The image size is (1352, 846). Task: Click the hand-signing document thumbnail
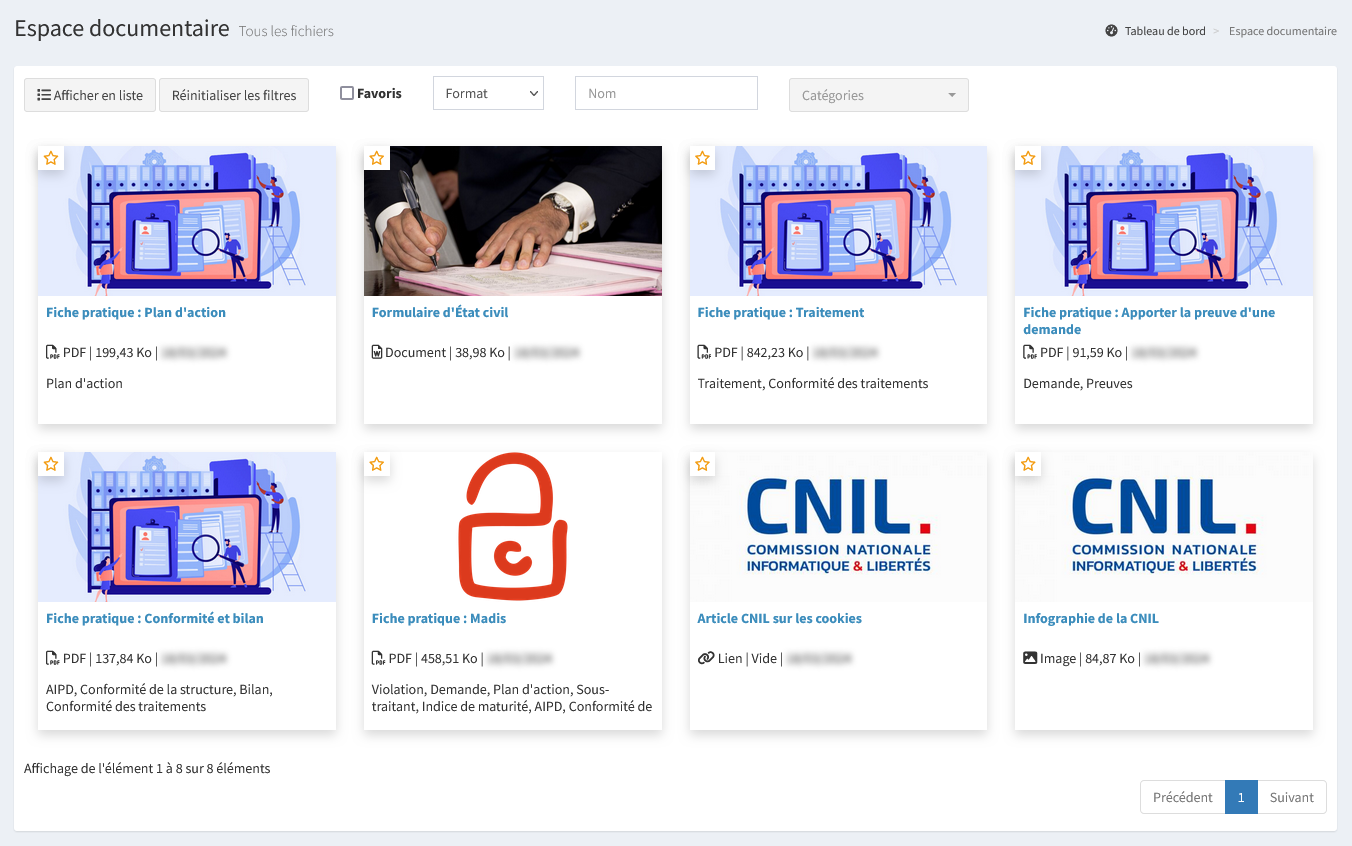click(512, 221)
